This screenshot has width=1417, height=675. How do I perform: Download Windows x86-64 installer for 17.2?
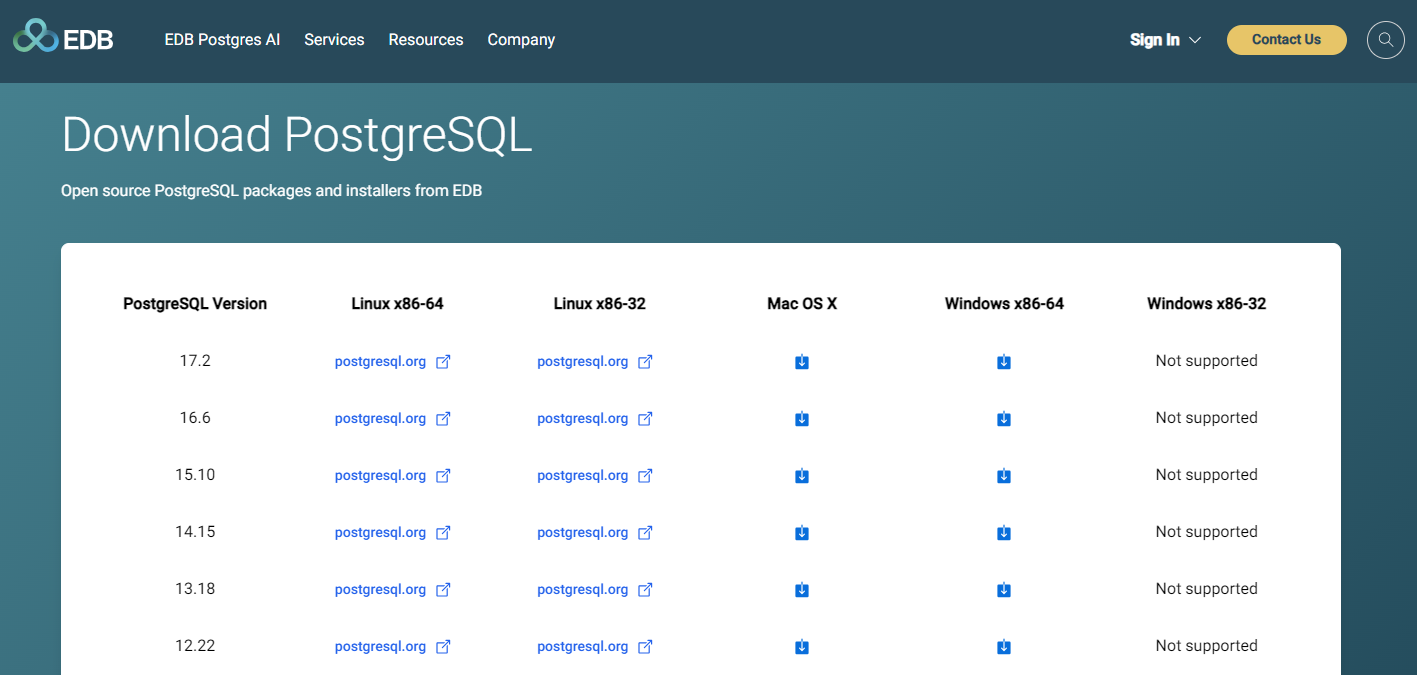pyautogui.click(x=1004, y=362)
